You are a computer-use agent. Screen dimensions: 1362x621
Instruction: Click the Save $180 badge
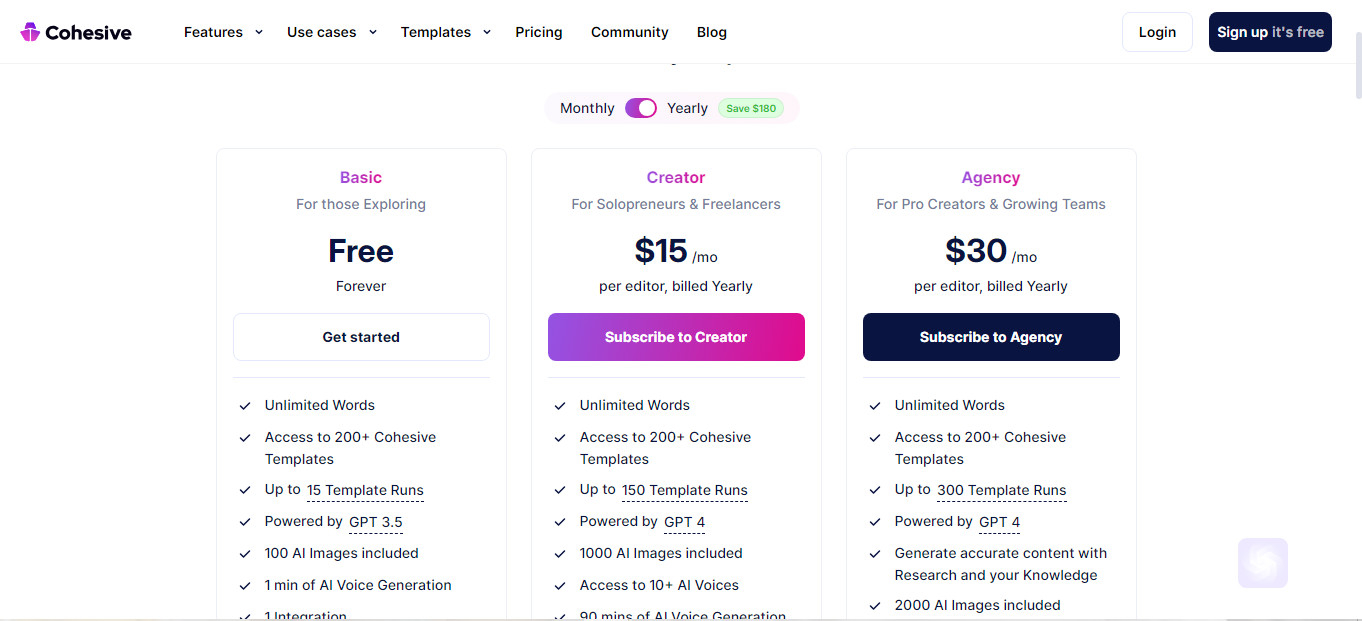pyautogui.click(x=751, y=108)
